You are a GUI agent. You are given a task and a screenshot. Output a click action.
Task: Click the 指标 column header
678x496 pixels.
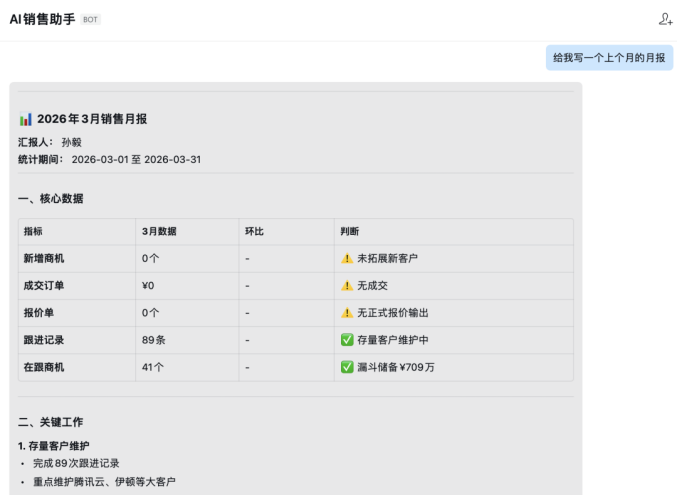point(33,231)
